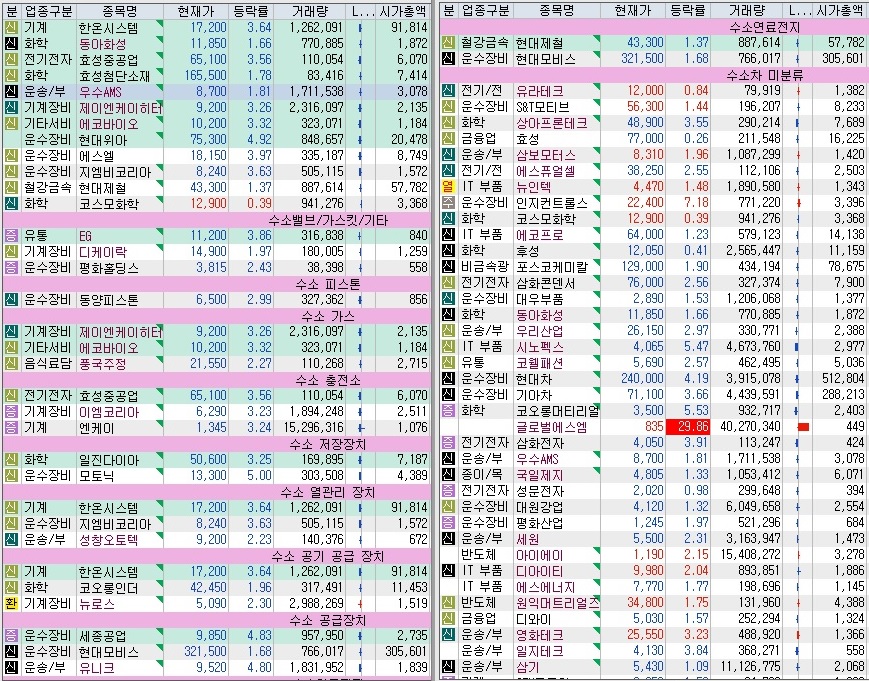Click the 에스에너지 stock name
The height and width of the screenshot is (681, 869).
point(545,587)
